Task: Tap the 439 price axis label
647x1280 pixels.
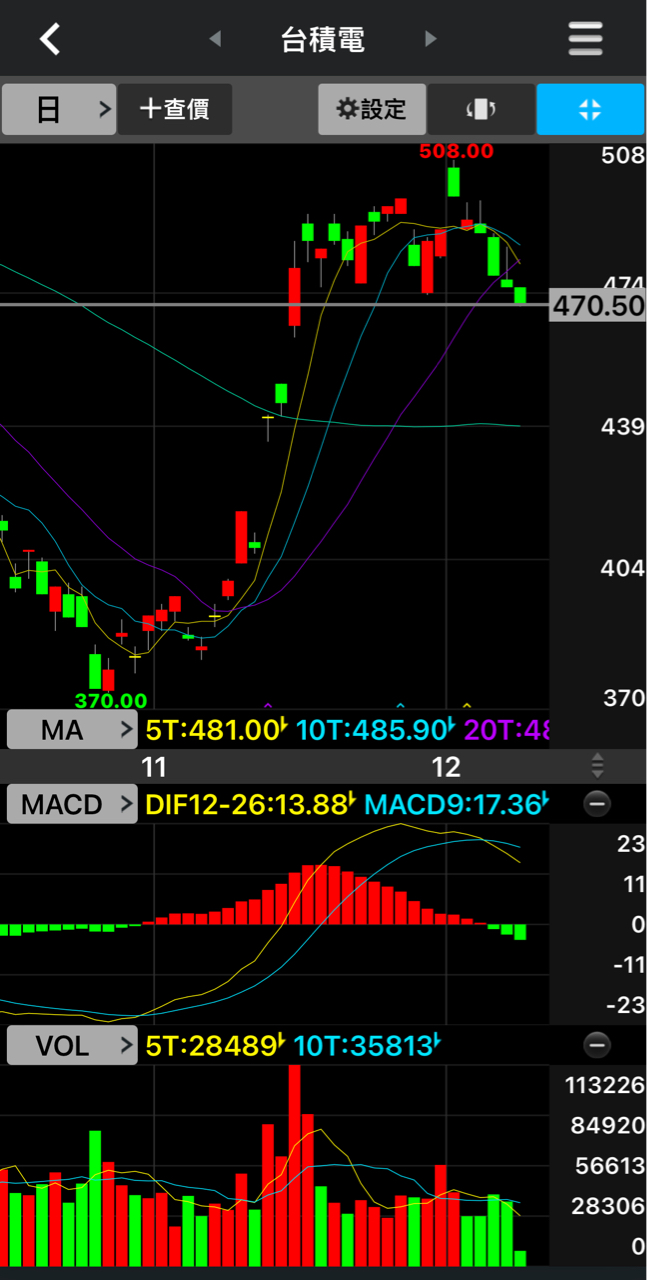Action: [623, 427]
